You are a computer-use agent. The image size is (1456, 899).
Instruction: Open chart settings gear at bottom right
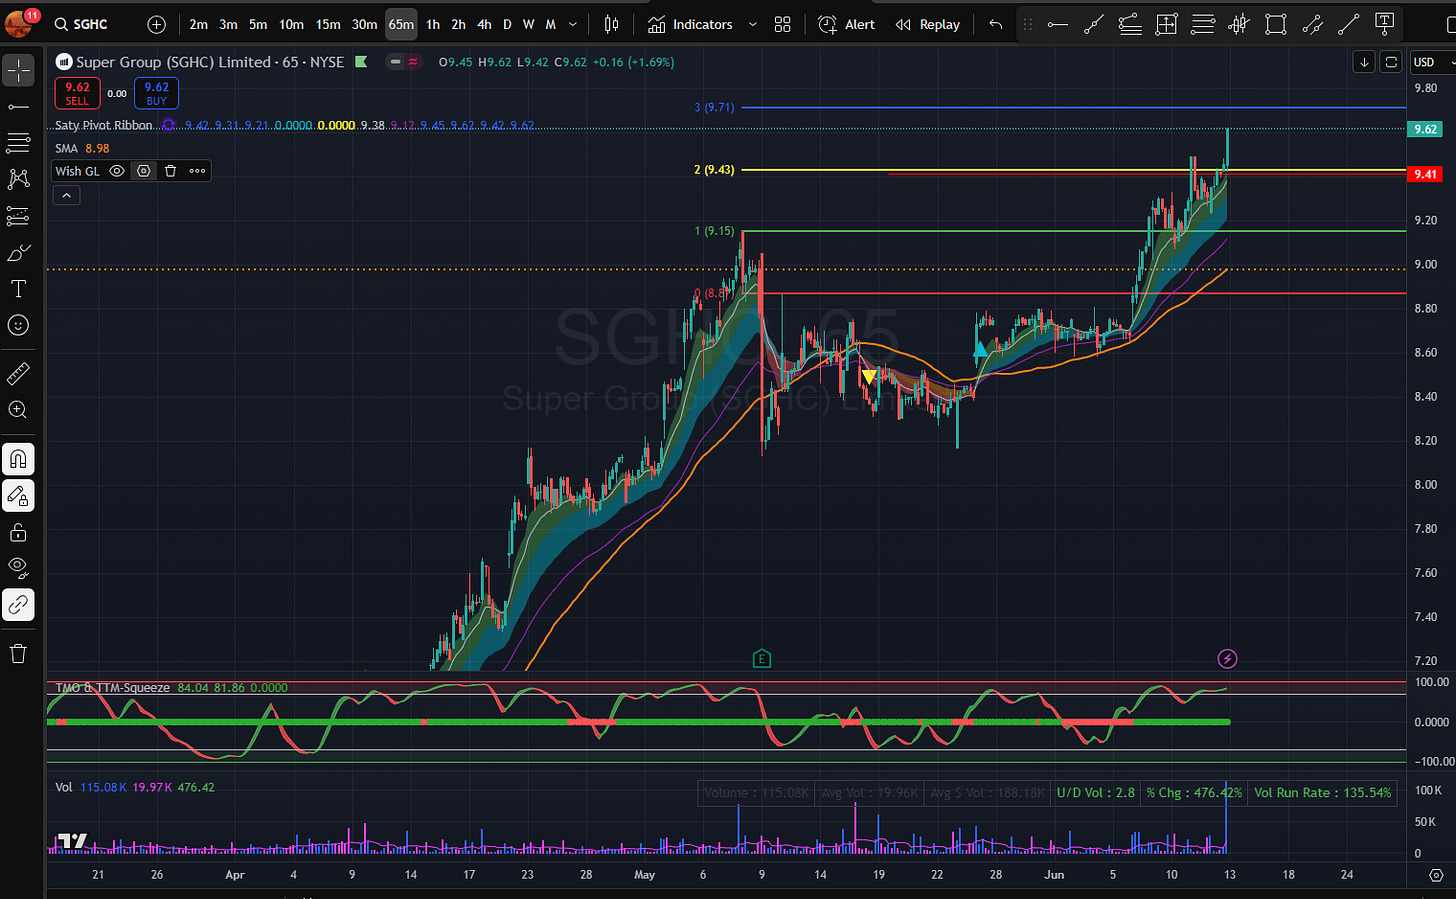click(x=1436, y=875)
